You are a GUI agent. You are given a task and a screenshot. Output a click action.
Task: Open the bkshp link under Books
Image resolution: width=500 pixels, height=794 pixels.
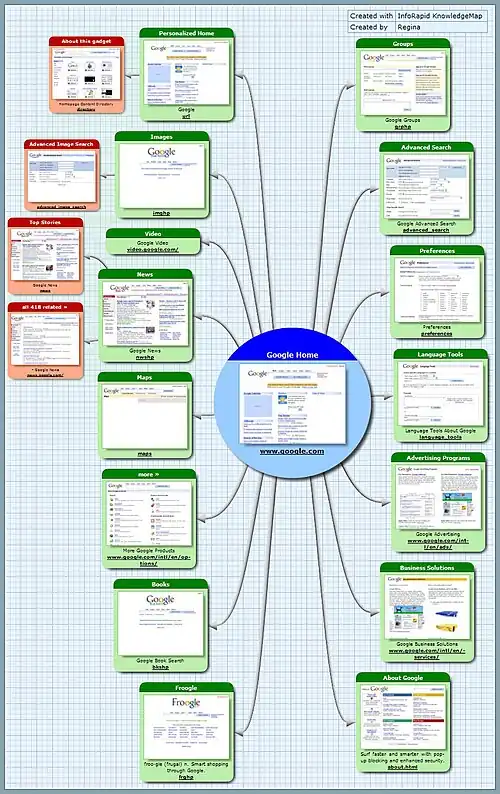[x=160, y=667]
